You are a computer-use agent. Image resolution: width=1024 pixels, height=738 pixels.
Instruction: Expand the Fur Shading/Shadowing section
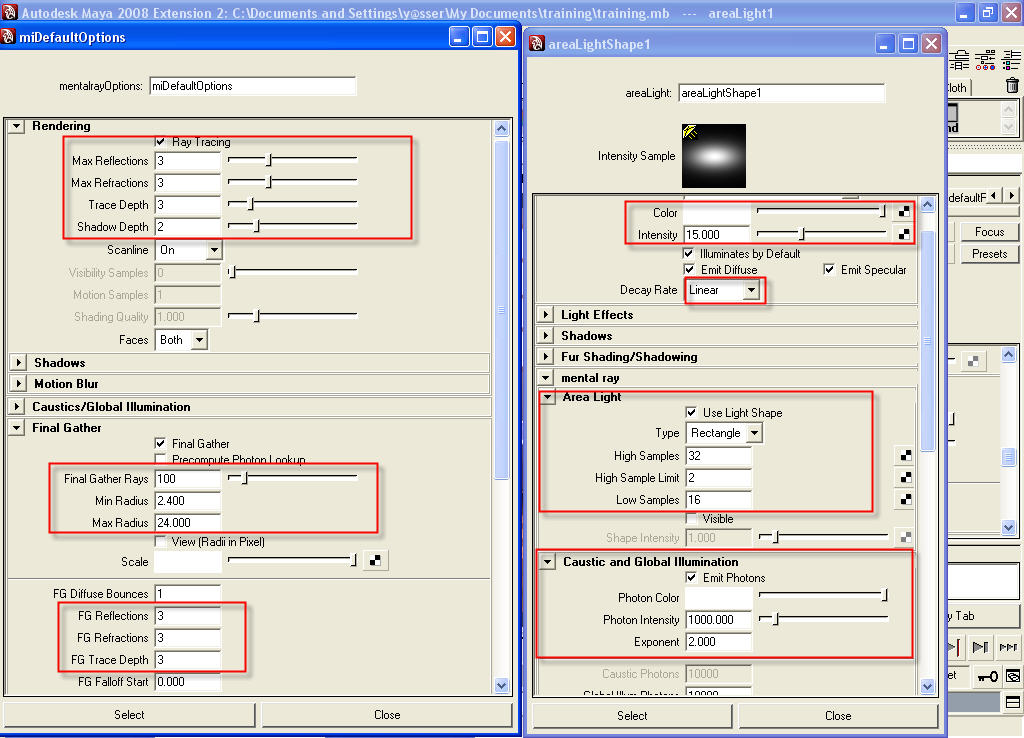click(545, 357)
